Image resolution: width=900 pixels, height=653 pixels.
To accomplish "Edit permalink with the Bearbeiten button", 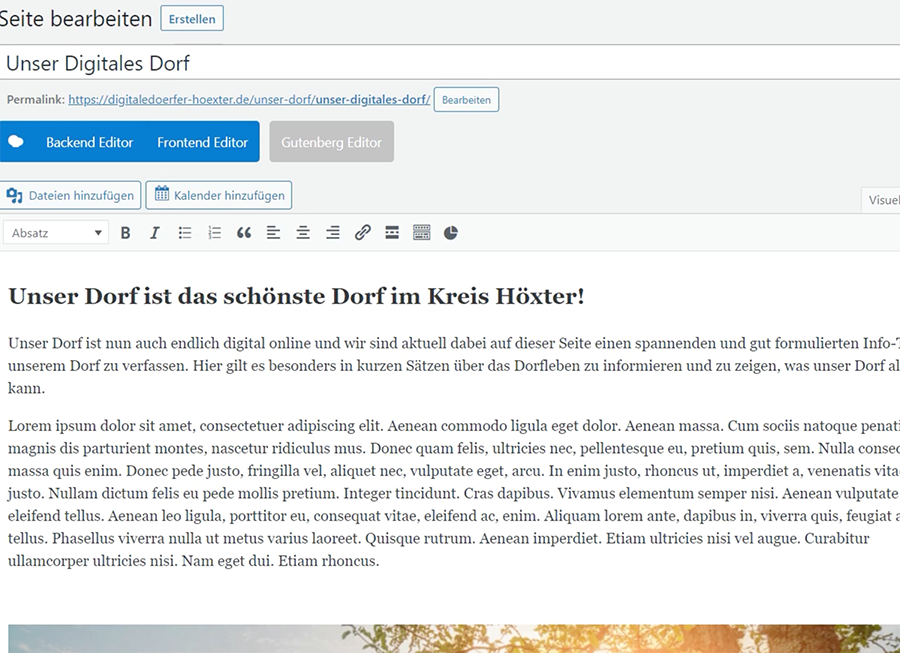I will pyautogui.click(x=466, y=100).
